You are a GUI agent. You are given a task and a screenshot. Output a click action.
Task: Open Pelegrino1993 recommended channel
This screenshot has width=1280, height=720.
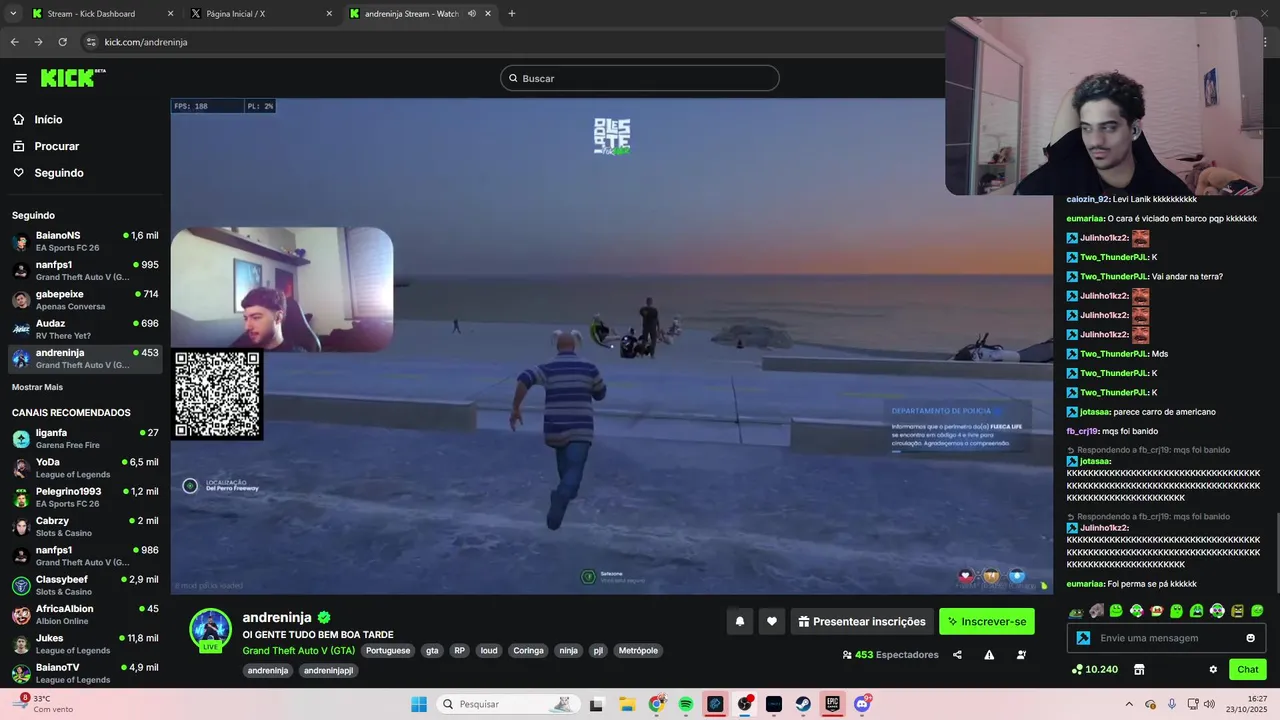point(85,497)
